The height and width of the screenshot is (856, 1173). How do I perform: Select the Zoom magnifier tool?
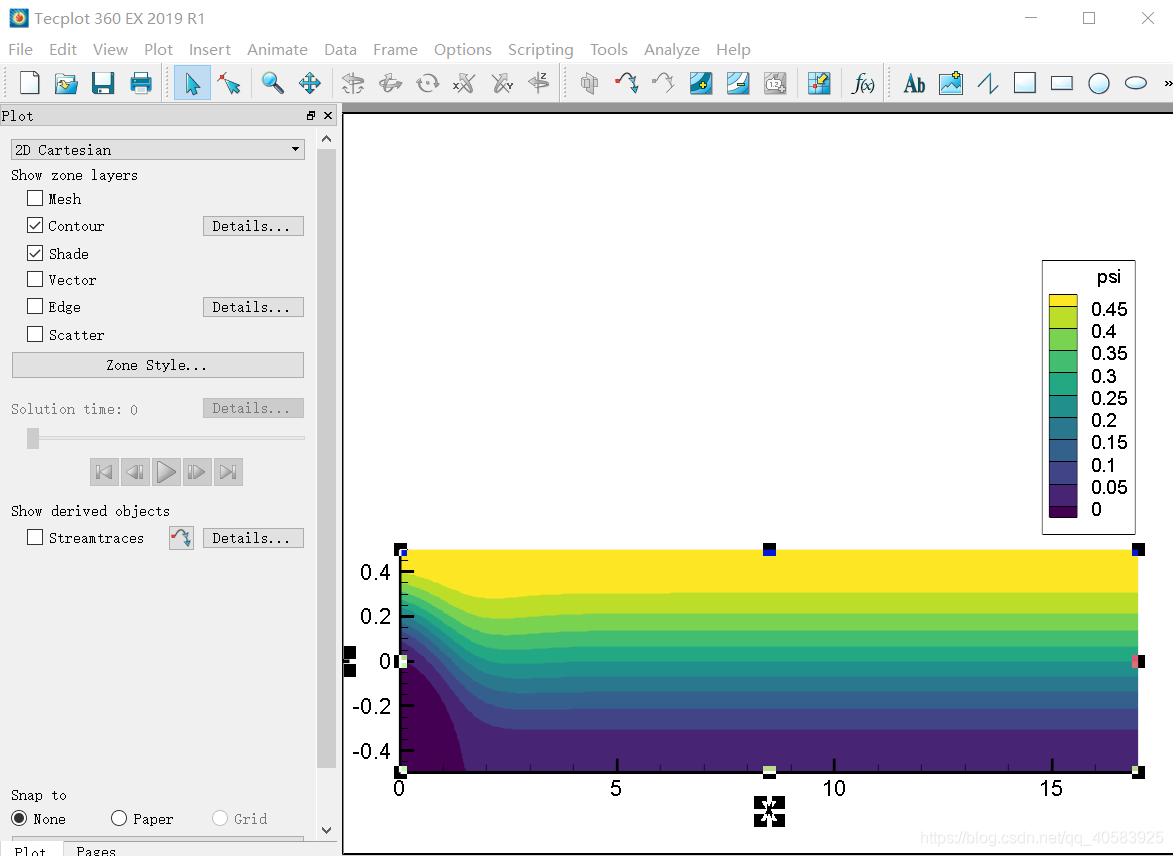point(272,82)
